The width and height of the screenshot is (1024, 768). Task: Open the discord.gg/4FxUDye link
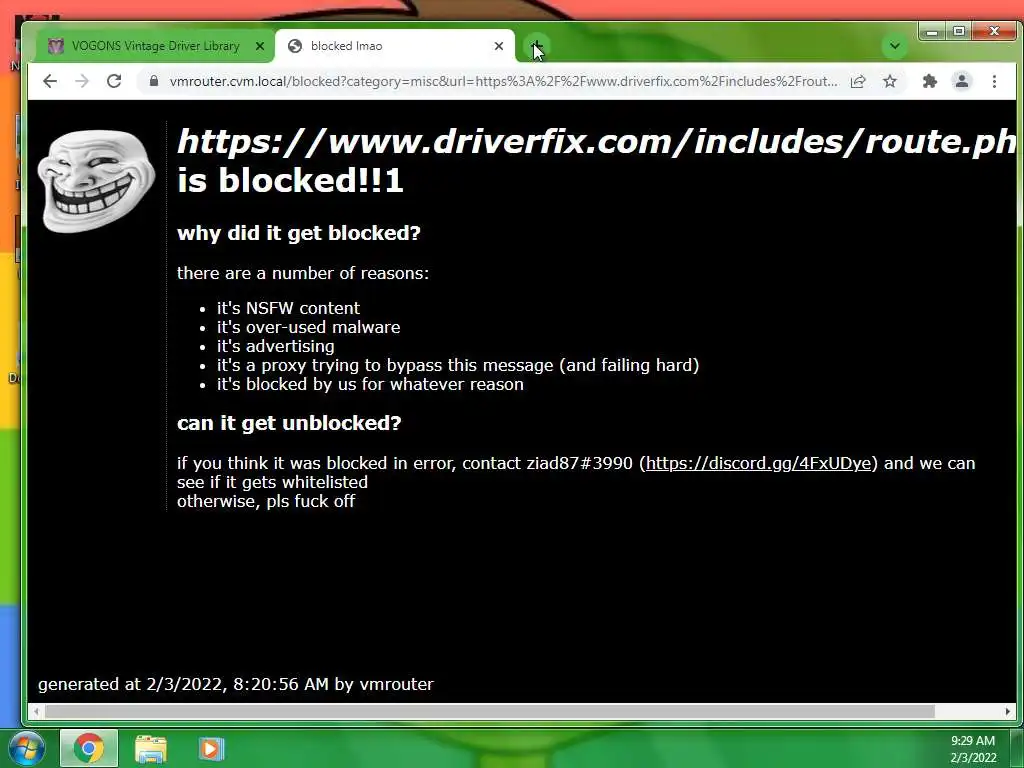click(758, 463)
